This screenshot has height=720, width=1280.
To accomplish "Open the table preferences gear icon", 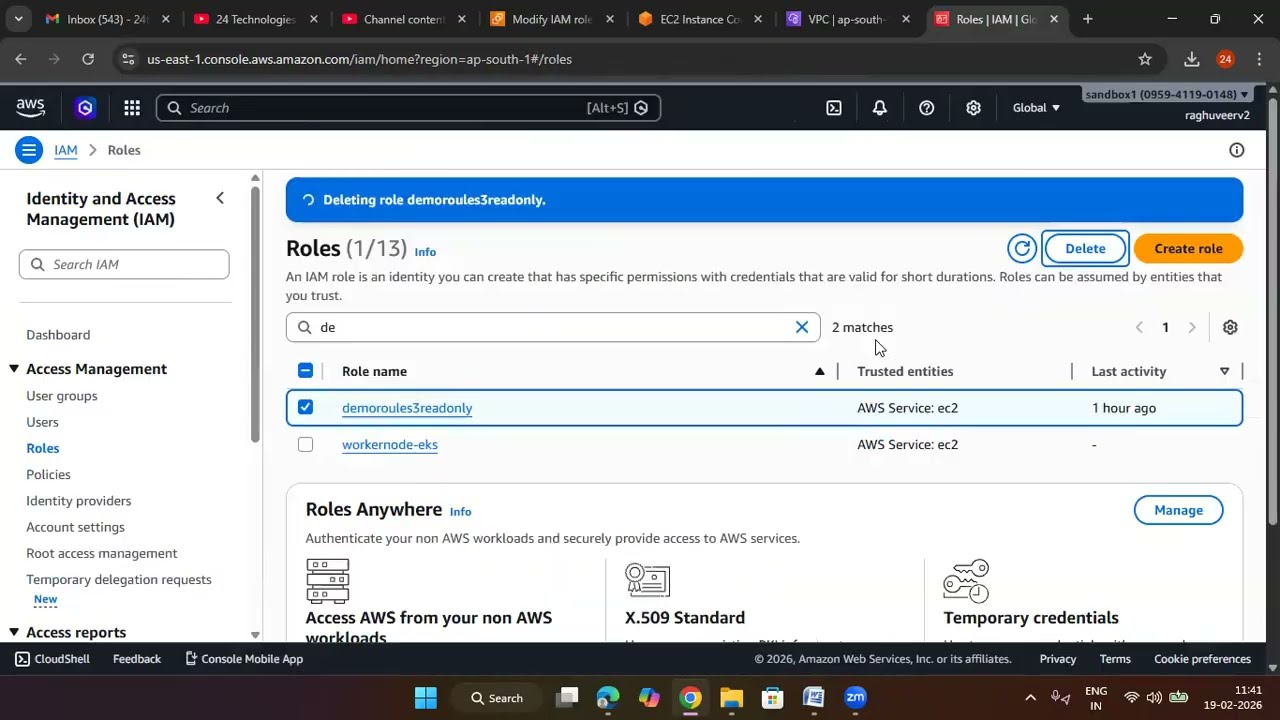I will pos(1230,327).
